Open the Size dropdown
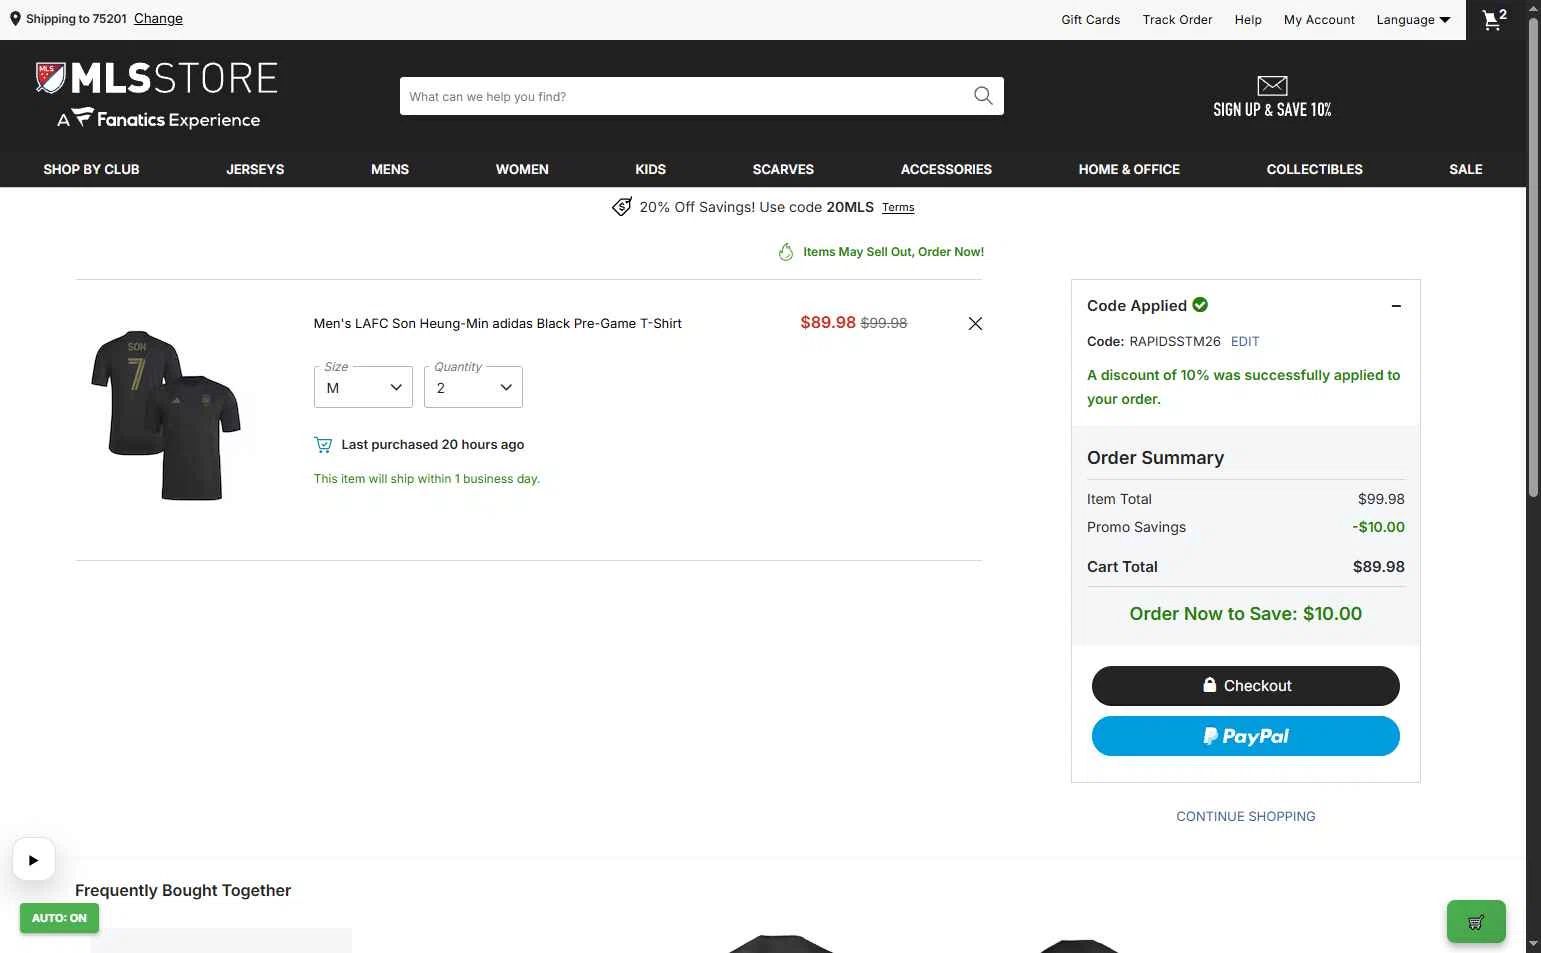The image size is (1541, 953). [x=363, y=387]
